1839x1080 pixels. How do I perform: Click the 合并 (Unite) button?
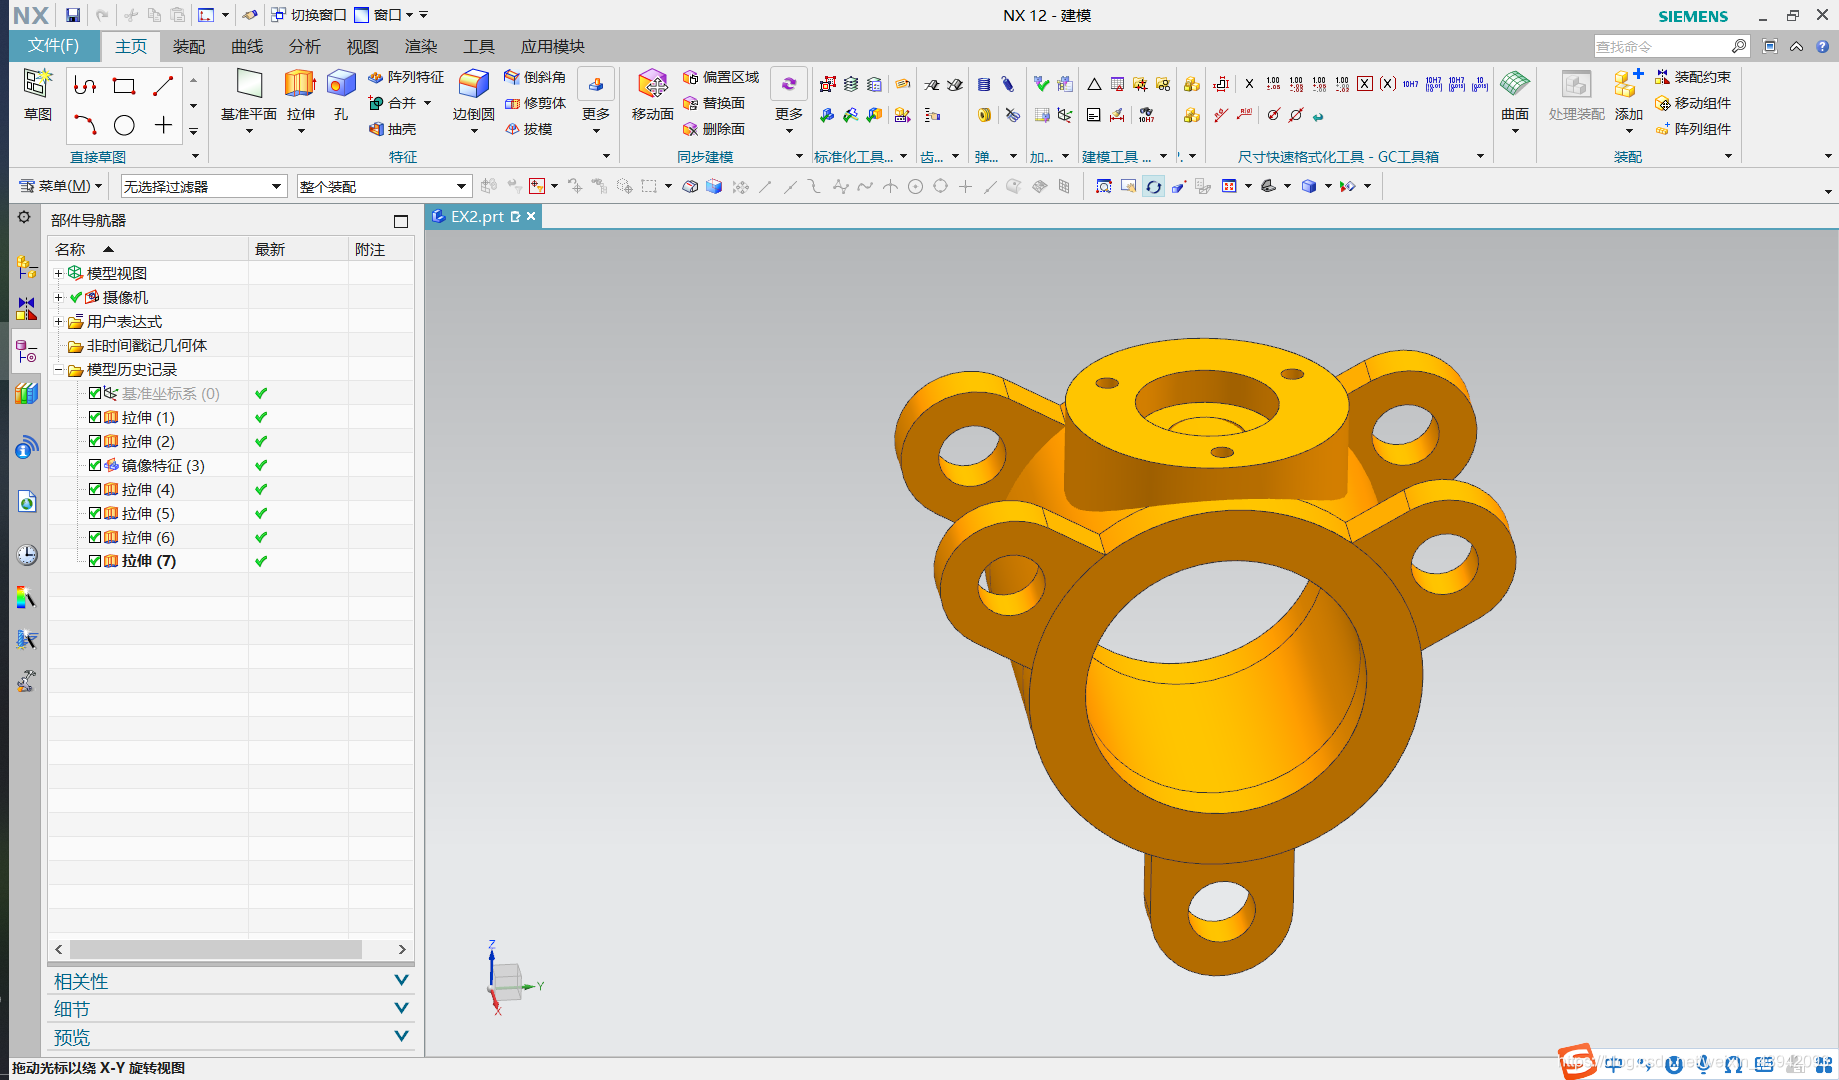coord(399,103)
